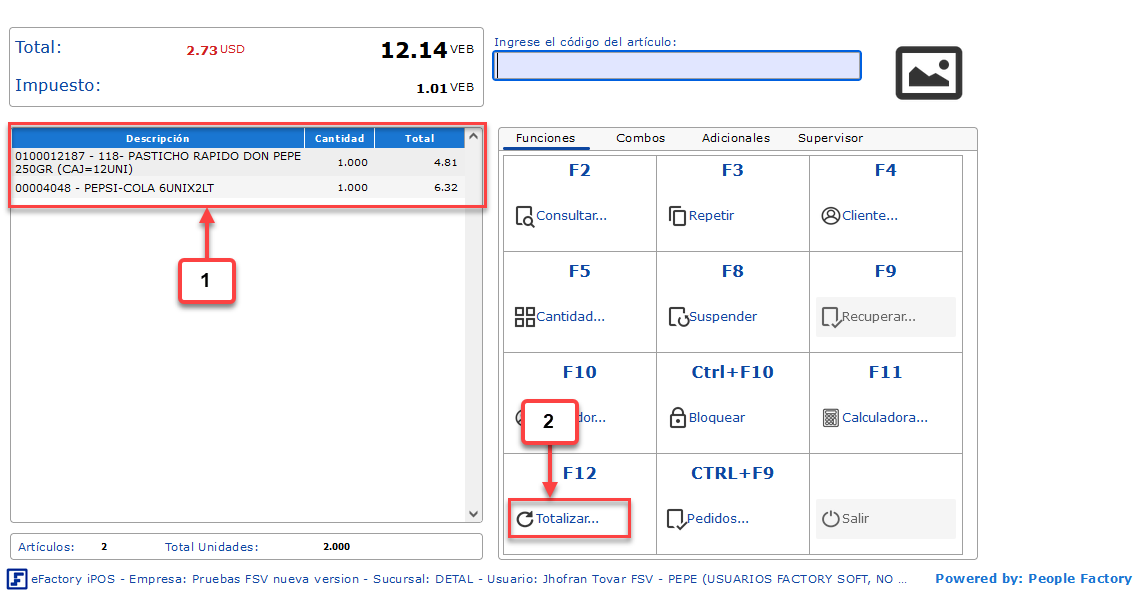Click the F2 shortcut label

point(580,170)
